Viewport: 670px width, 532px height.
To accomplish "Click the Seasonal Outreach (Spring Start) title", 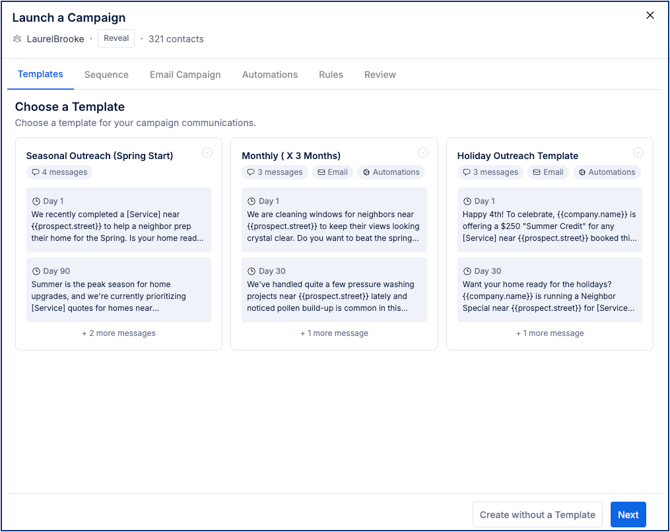I will point(100,156).
